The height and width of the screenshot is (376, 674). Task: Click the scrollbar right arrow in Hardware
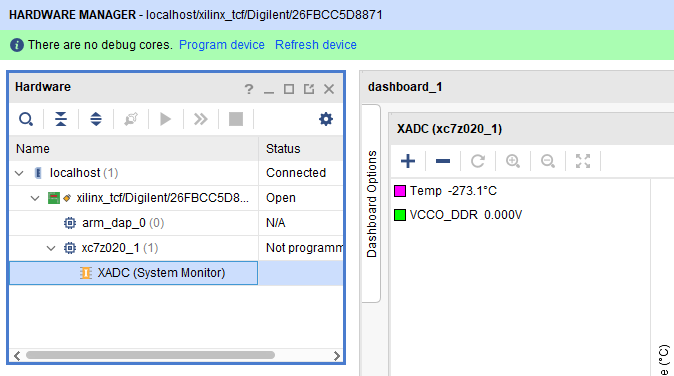(337, 355)
